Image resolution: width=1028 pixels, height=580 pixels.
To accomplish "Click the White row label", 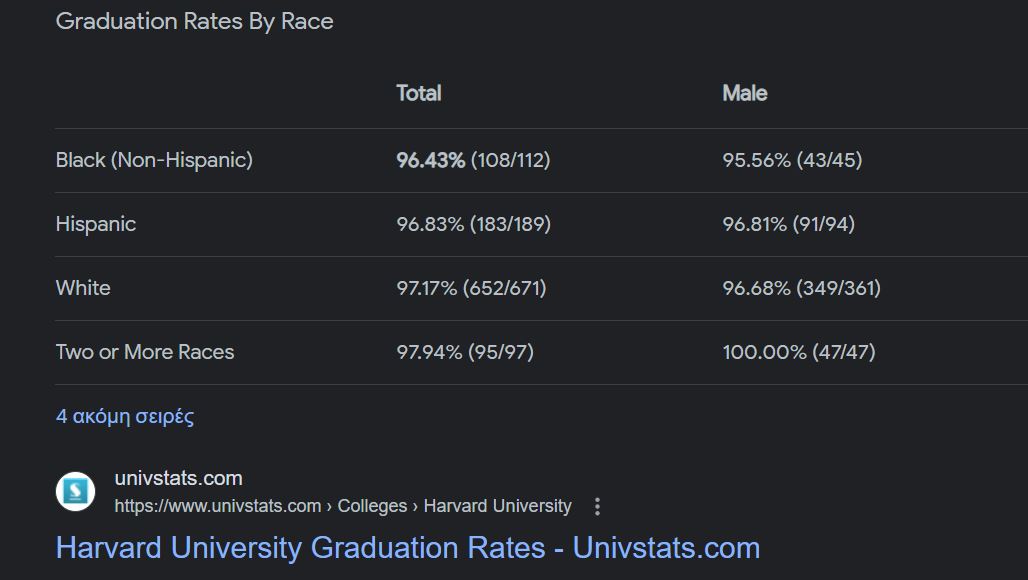I will click(x=83, y=288).
